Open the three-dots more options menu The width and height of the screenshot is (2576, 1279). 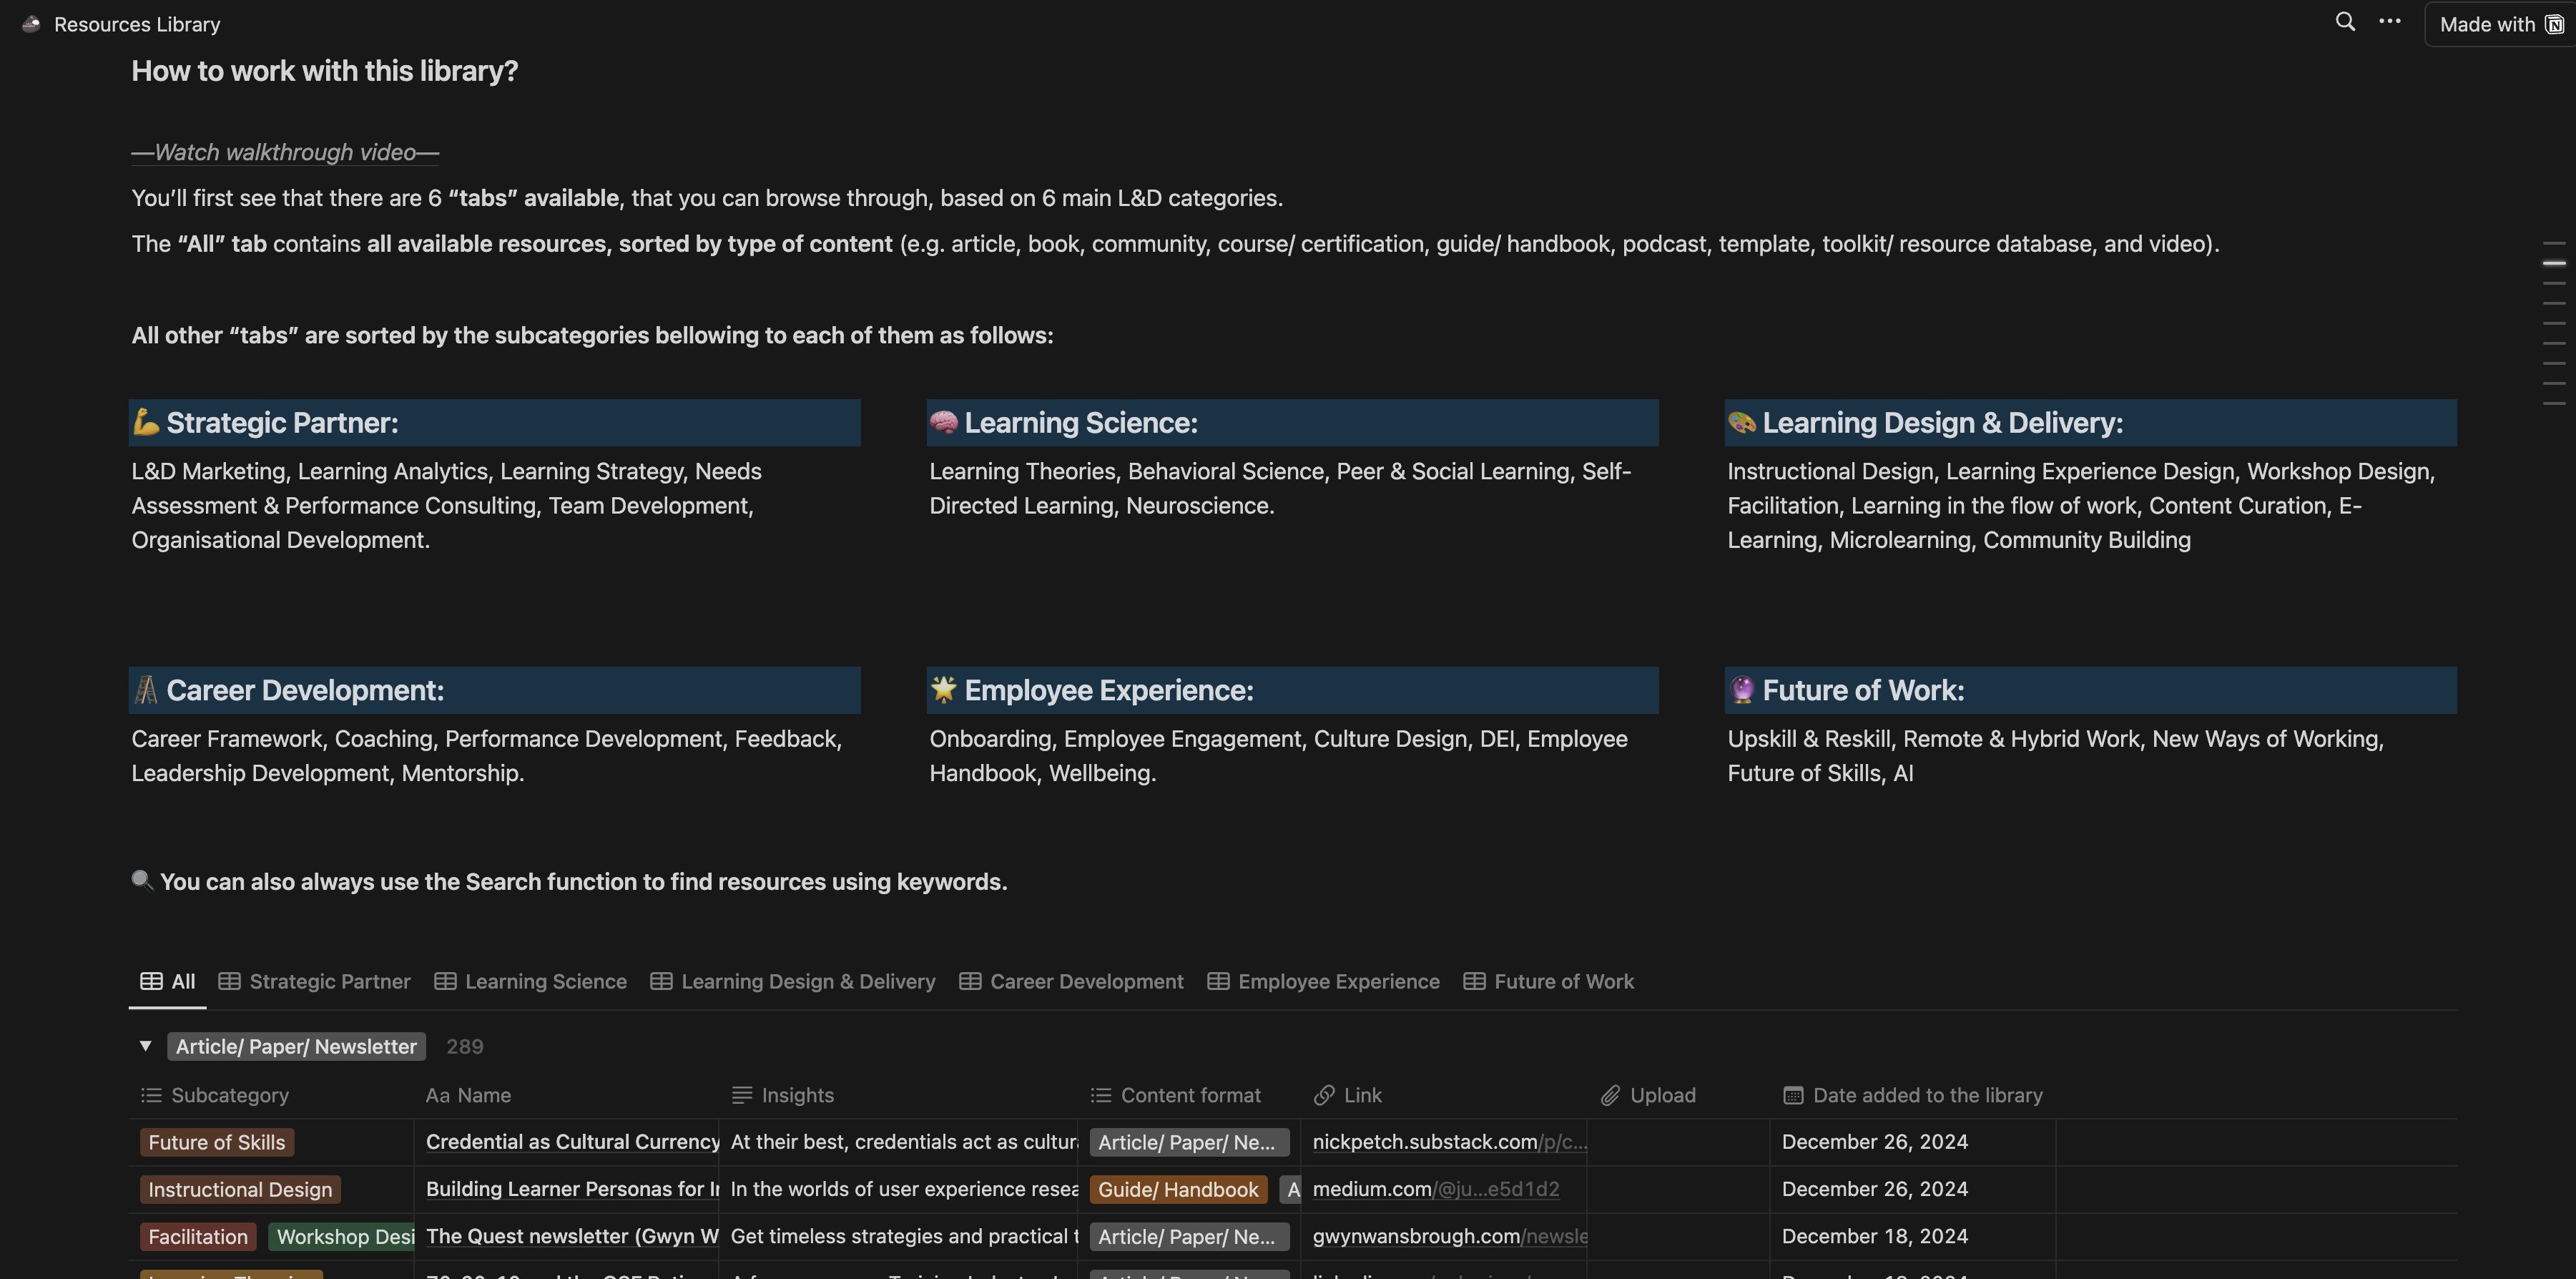[2389, 22]
